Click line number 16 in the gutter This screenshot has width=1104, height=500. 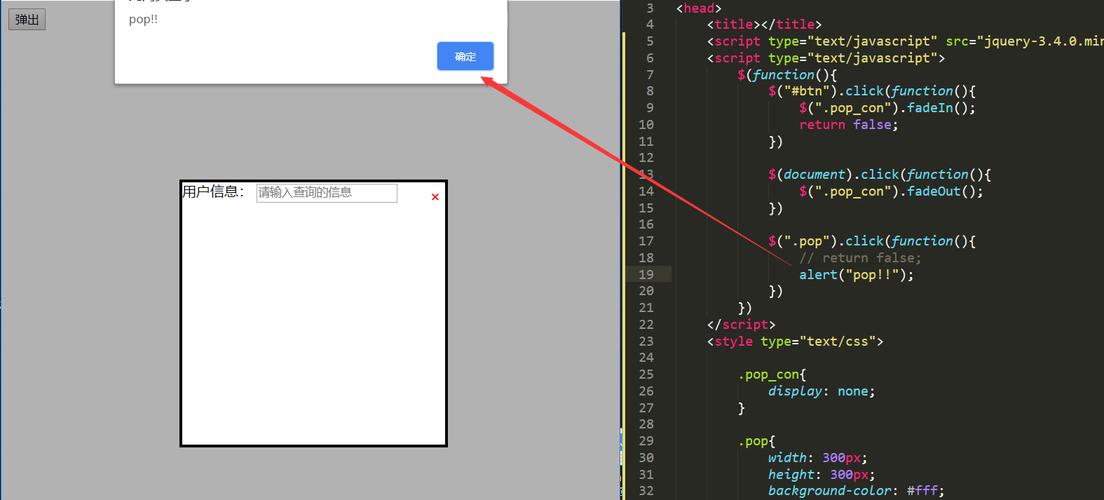(x=647, y=225)
